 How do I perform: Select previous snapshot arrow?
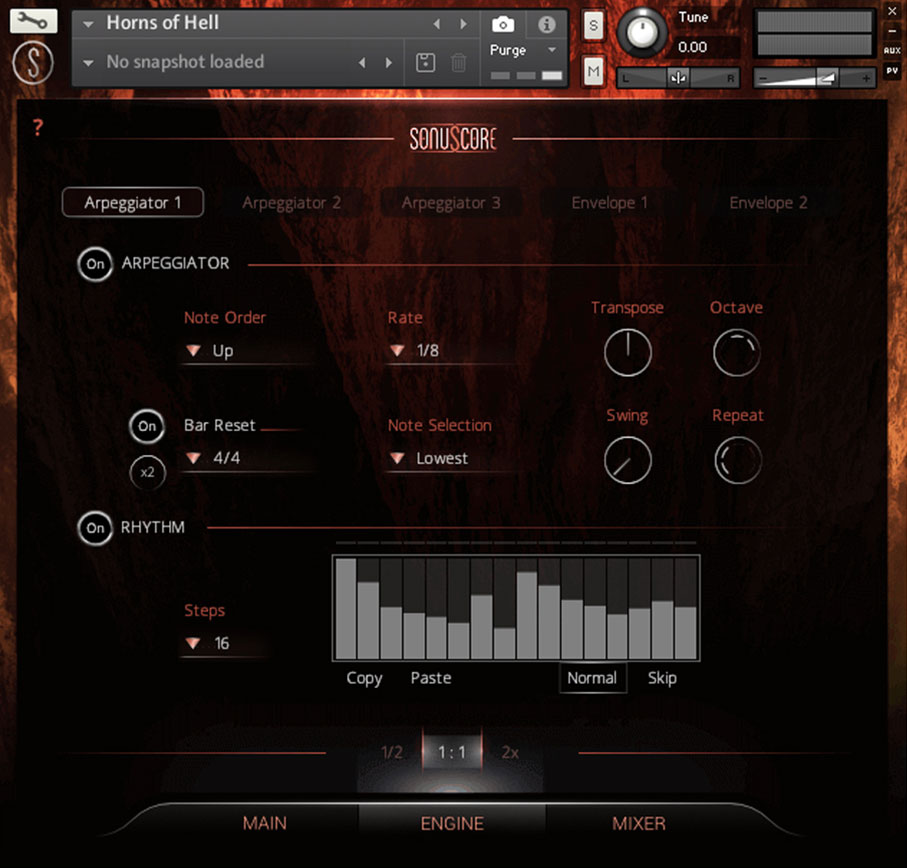(362, 62)
